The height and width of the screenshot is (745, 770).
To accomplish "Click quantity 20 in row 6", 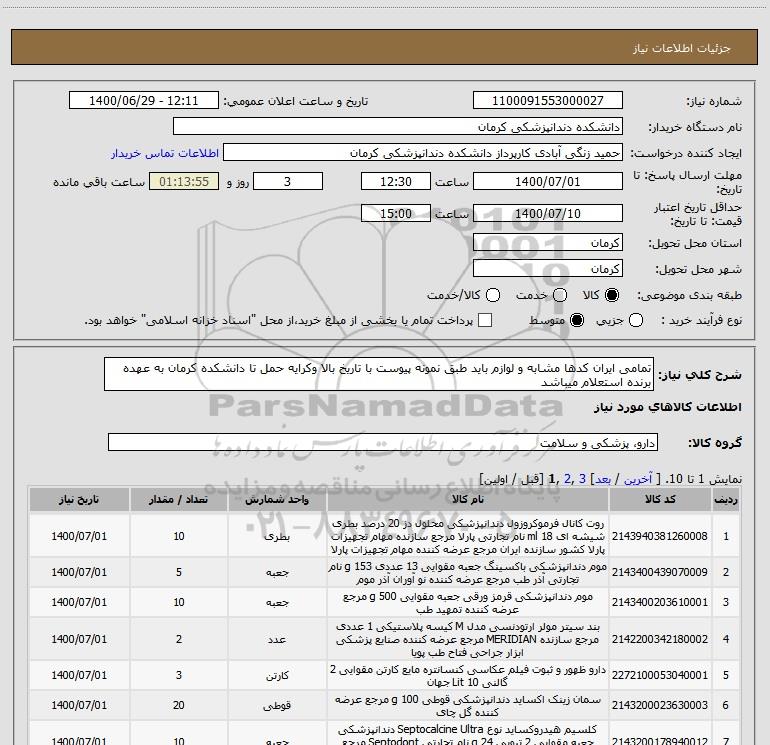I will pos(179,705).
